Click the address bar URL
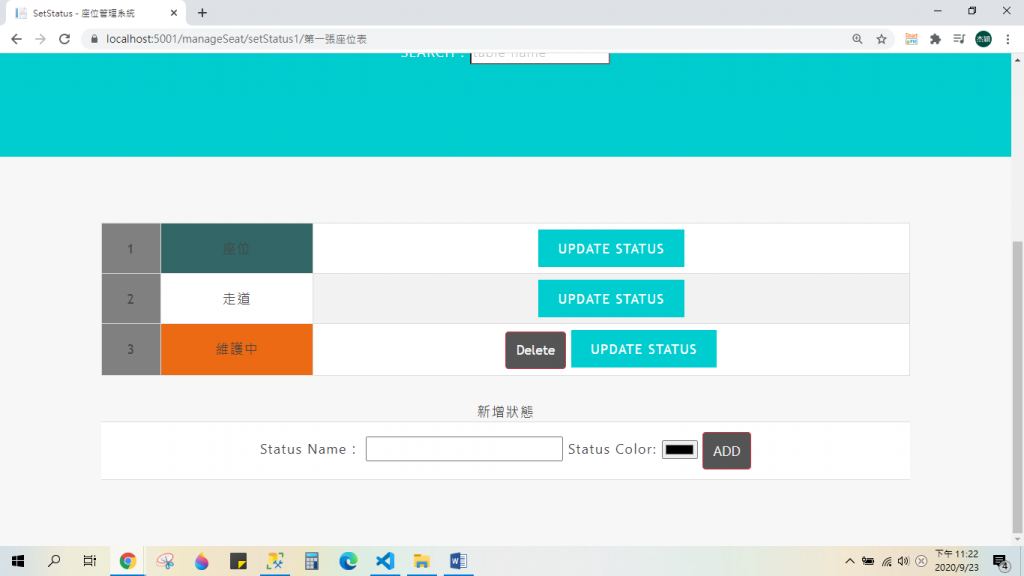This screenshot has height=576, width=1024. click(236, 39)
